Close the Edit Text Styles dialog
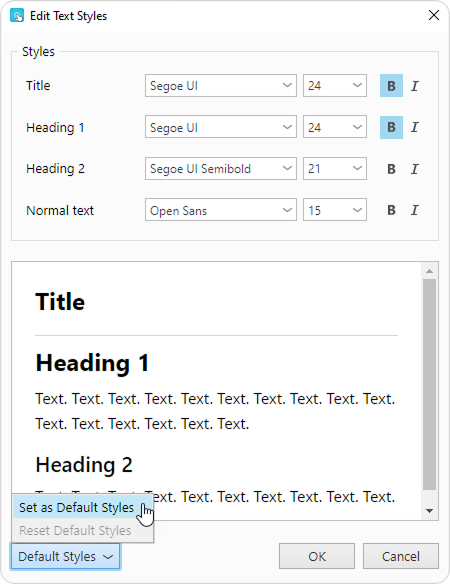Image resolution: width=450 pixels, height=584 pixels. tap(434, 15)
